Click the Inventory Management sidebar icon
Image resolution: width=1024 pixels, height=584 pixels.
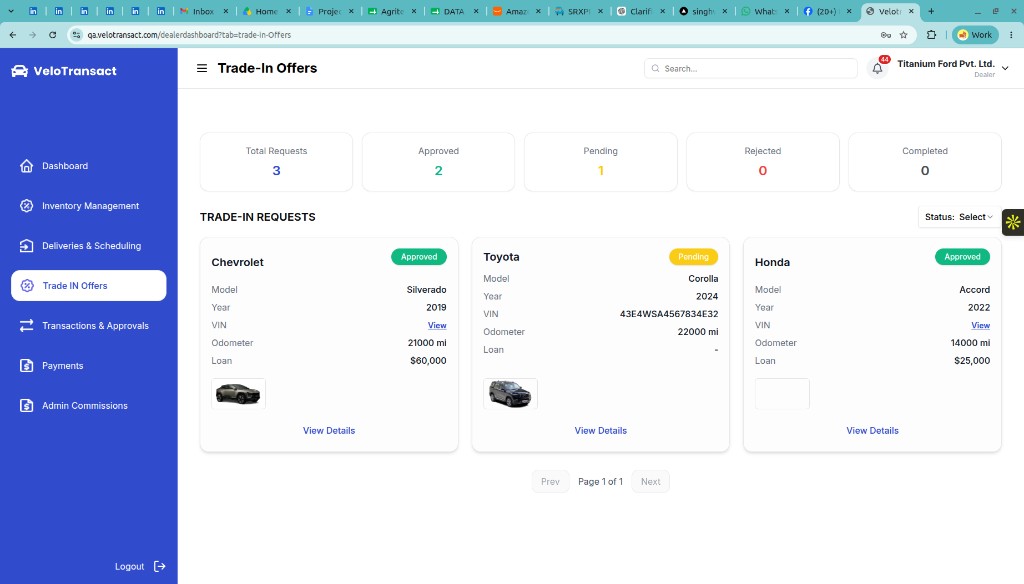(26, 206)
